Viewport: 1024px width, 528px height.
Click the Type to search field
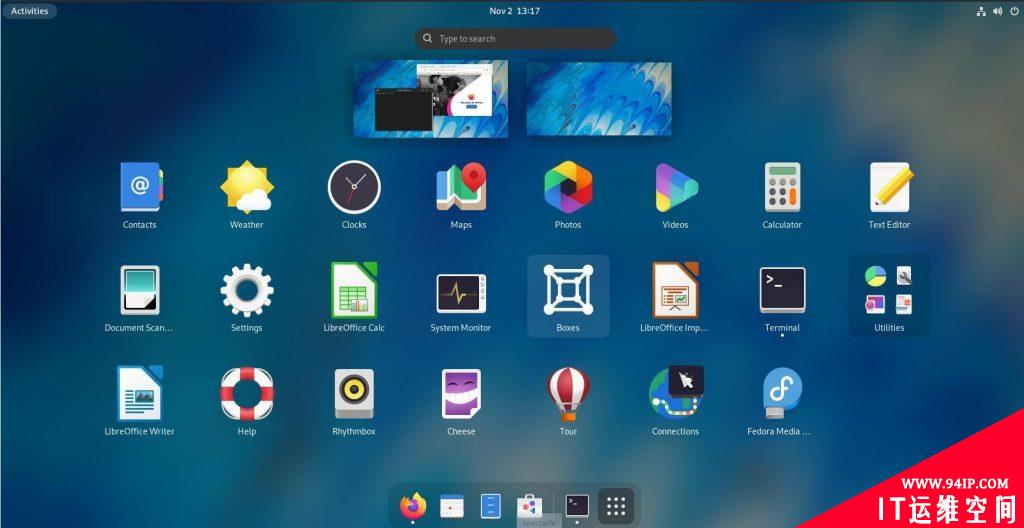tap(515, 39)
